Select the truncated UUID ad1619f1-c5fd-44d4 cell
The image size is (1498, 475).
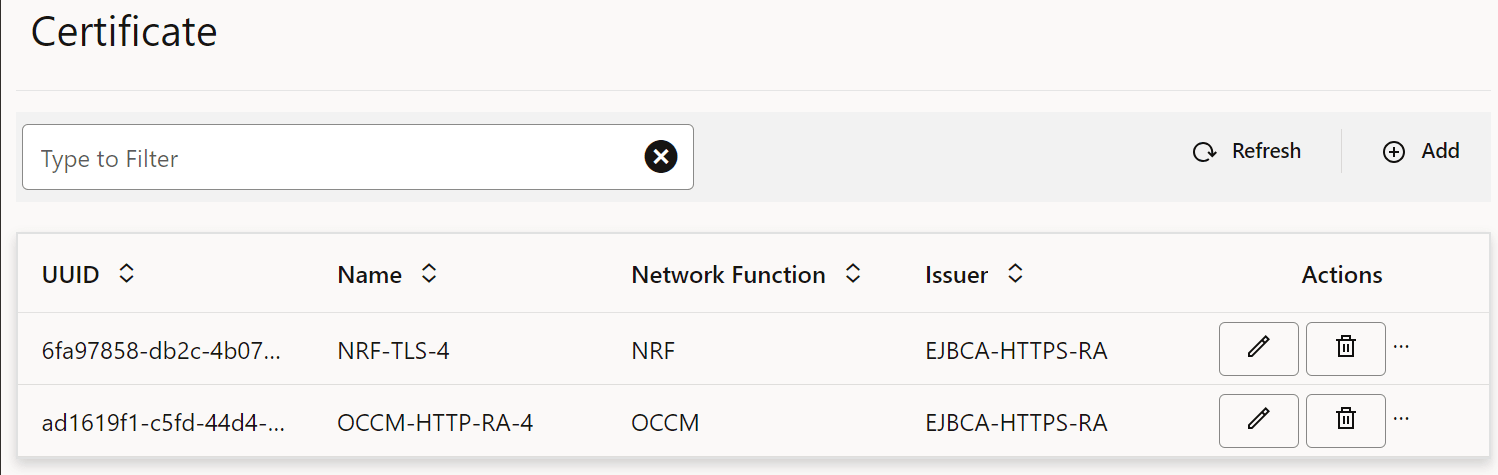tap(163, 423)
